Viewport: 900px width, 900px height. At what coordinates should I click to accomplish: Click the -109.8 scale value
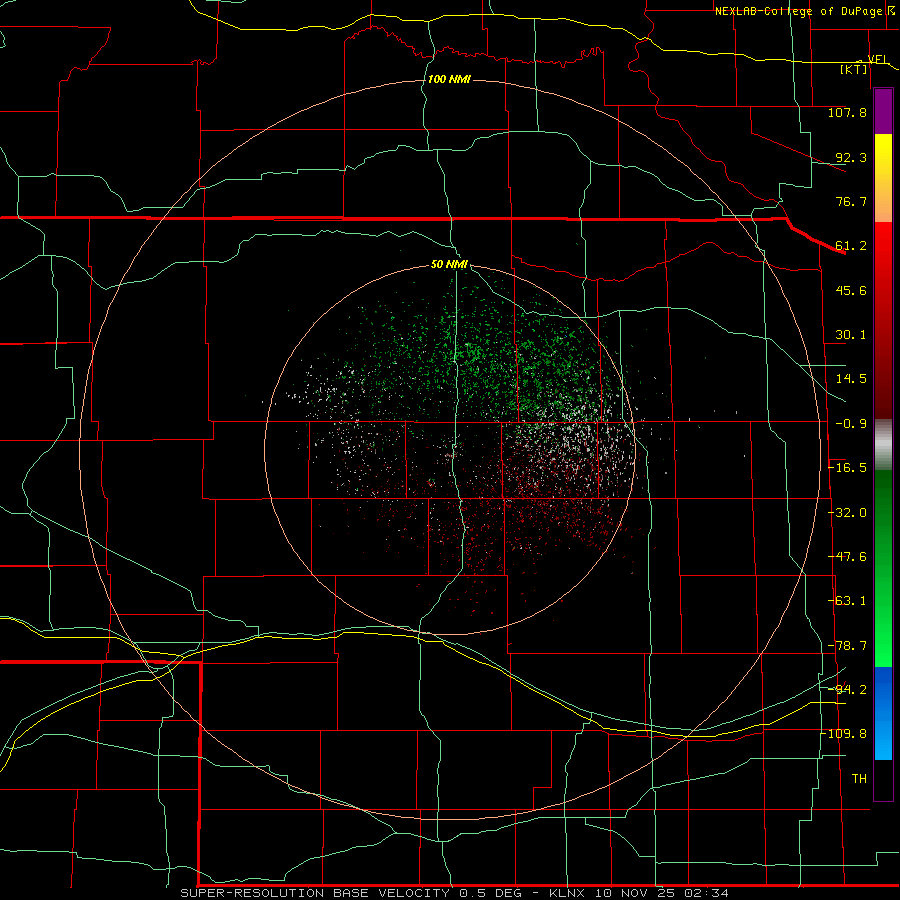844,734
